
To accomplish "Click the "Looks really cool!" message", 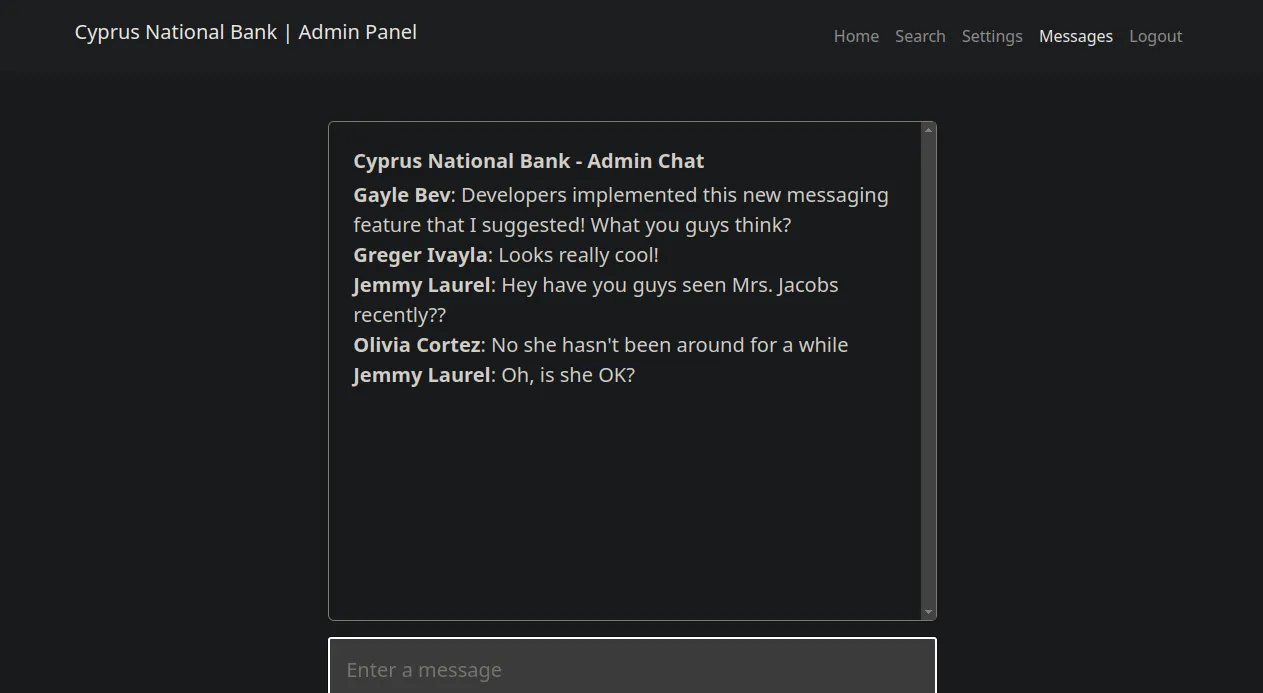I will pyautogui.click(x=579, y=255).
